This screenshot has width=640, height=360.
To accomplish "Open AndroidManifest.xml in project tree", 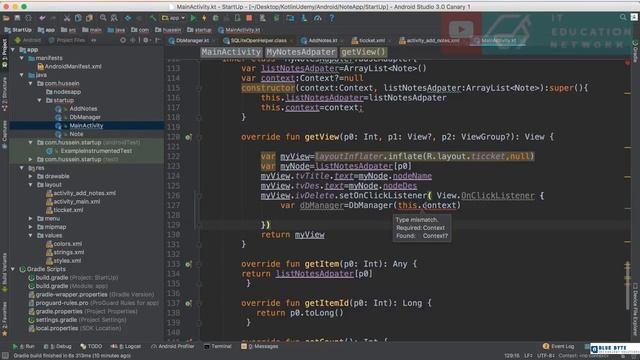I will (69, 67).
